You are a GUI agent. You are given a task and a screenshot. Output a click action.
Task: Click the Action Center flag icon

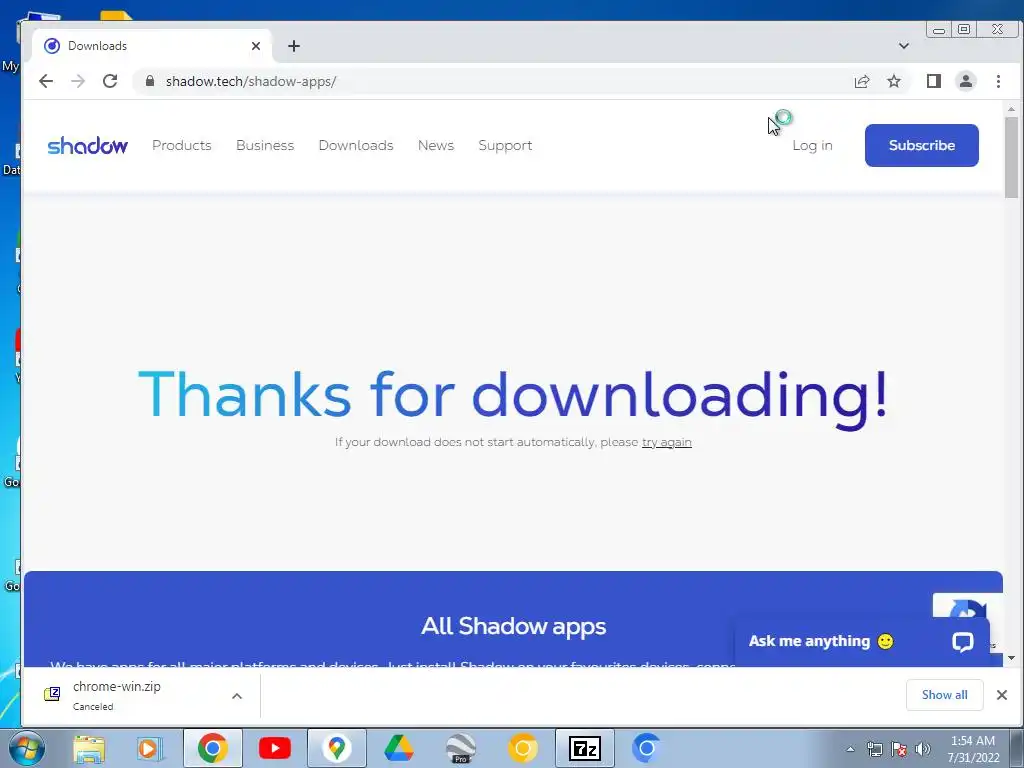[899, 749]
